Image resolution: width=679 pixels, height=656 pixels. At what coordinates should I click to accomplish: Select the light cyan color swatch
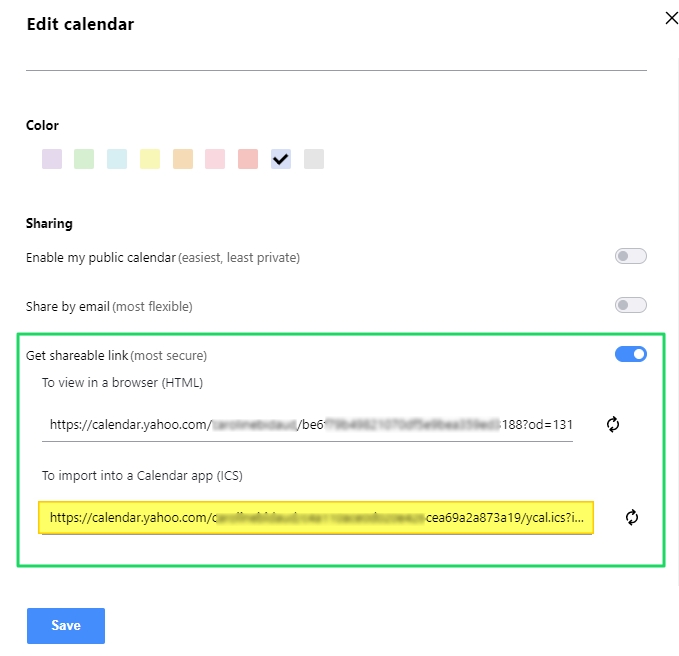point(117,159)
